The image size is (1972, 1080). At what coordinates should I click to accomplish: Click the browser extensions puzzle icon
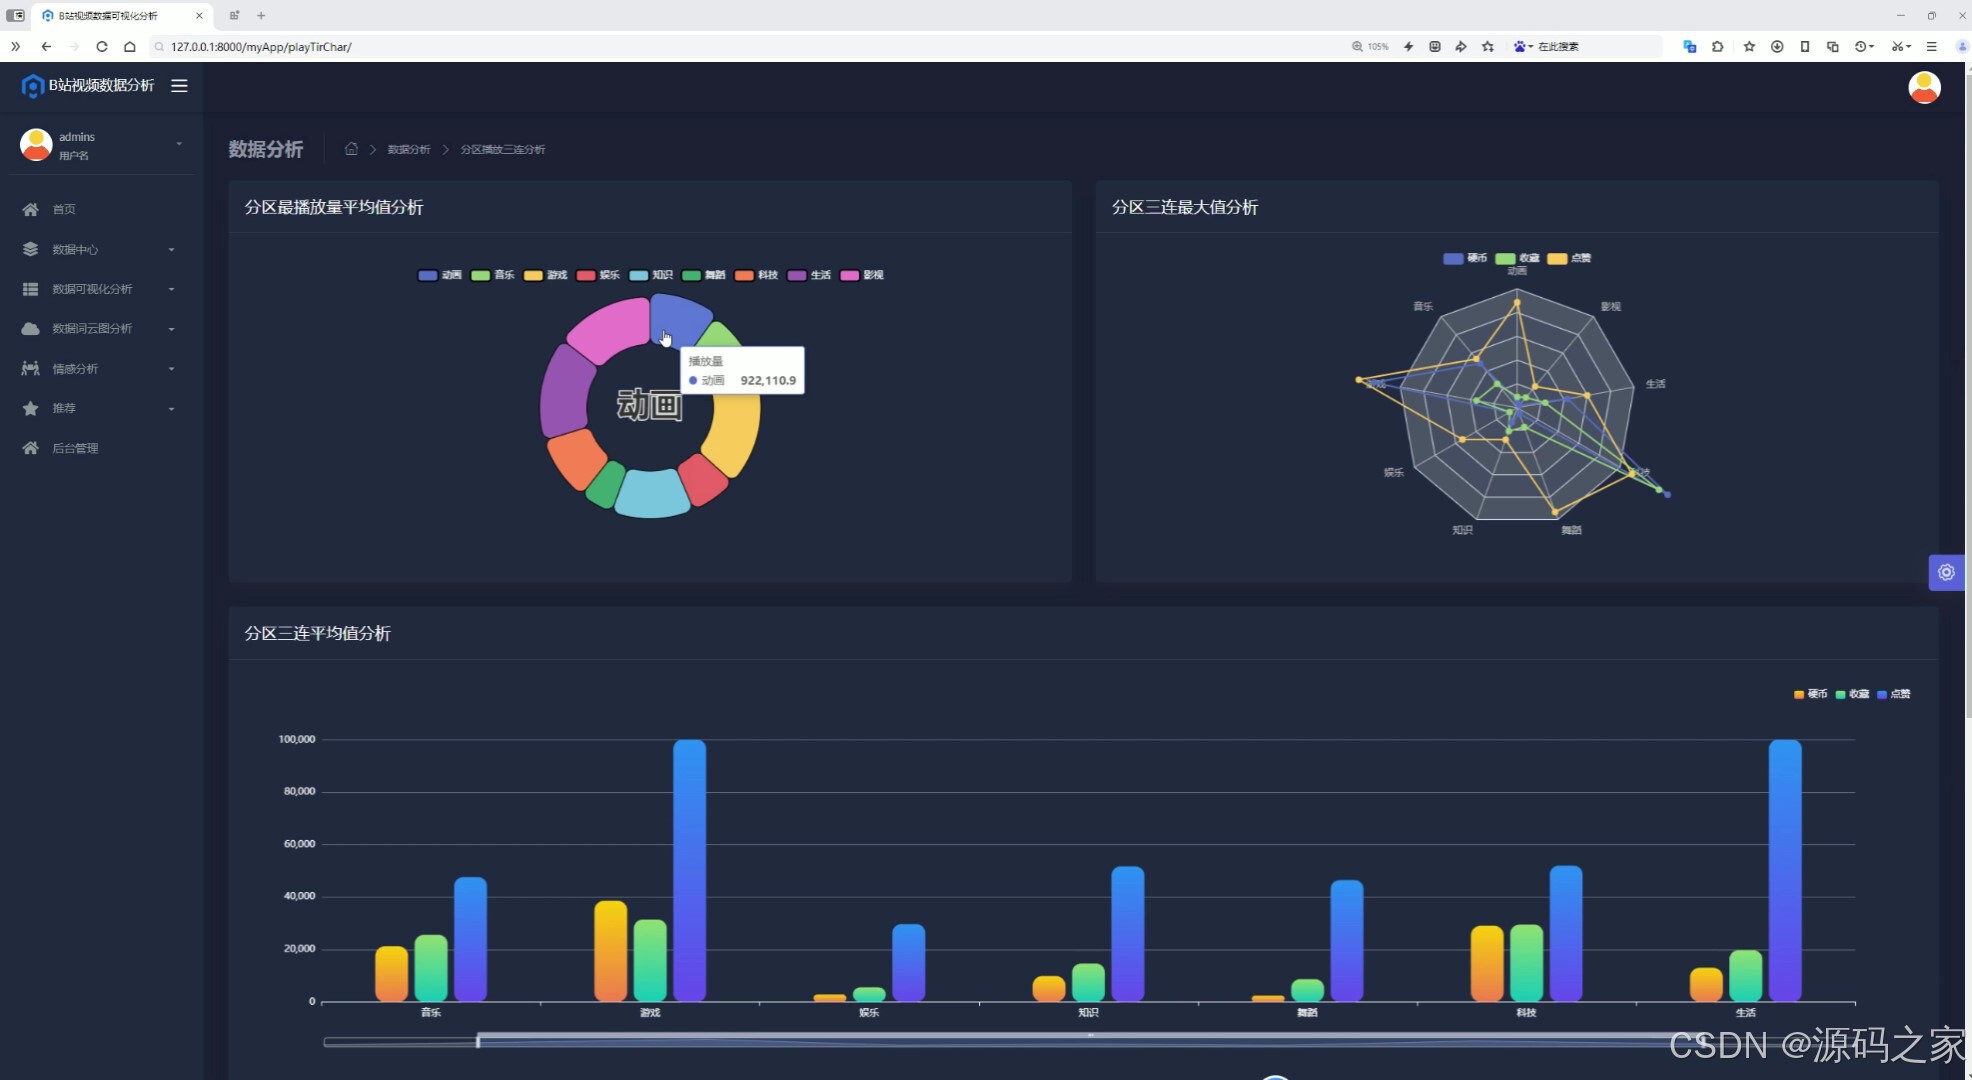tap(1717, 47)
